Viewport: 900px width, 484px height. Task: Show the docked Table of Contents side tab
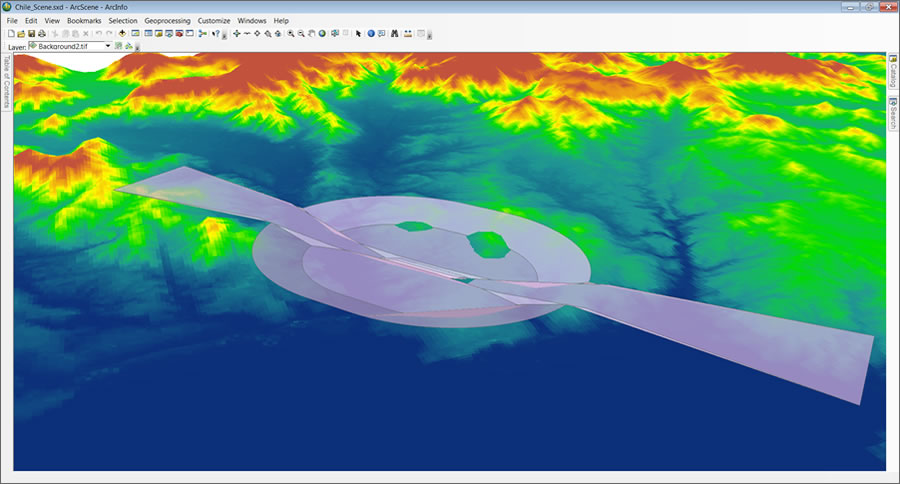pos(6,80)
